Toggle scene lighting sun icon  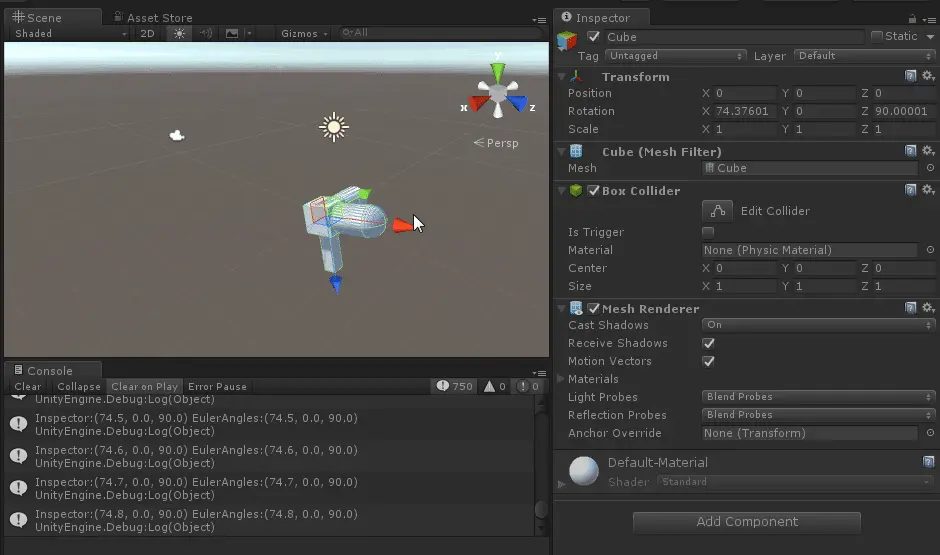(179, 34)
